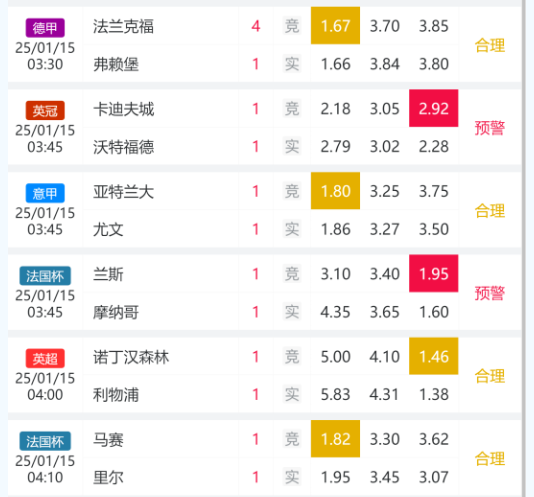Click the red 英超 league badge
The height and width of the screenshot is (497, 534).
pos(45,358)
